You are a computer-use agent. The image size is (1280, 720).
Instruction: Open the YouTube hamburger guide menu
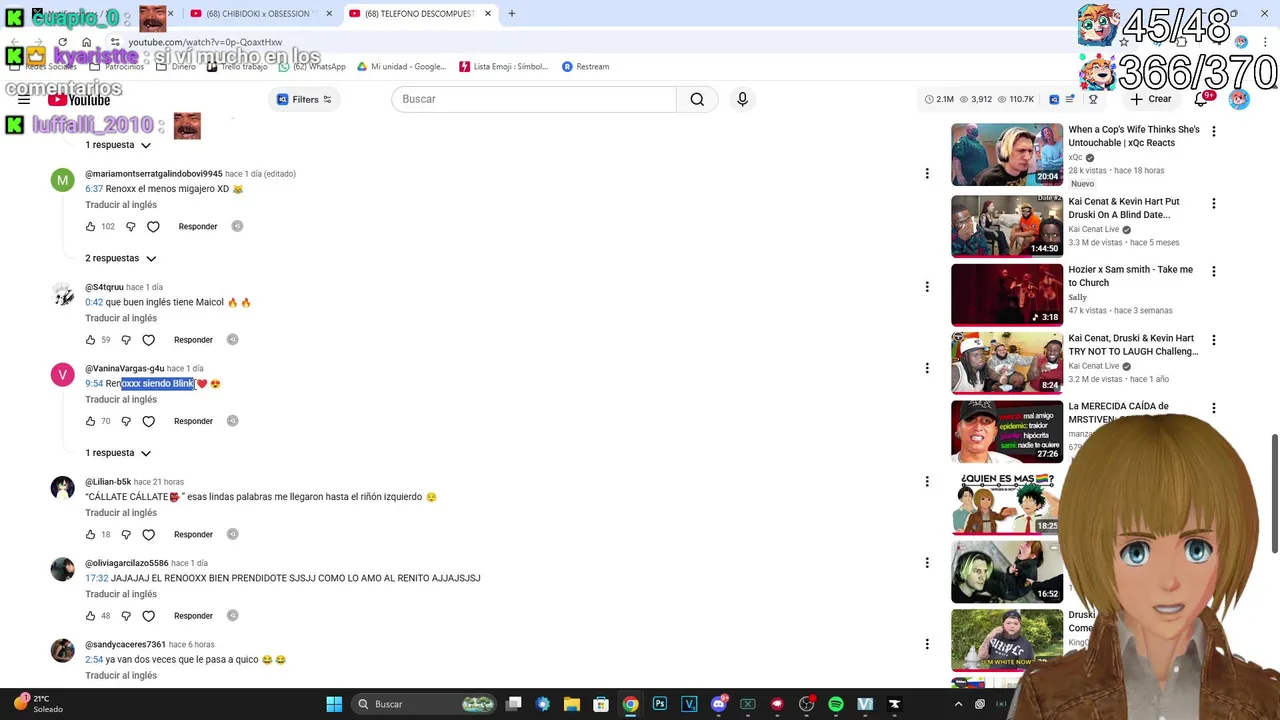click(24, 100)
